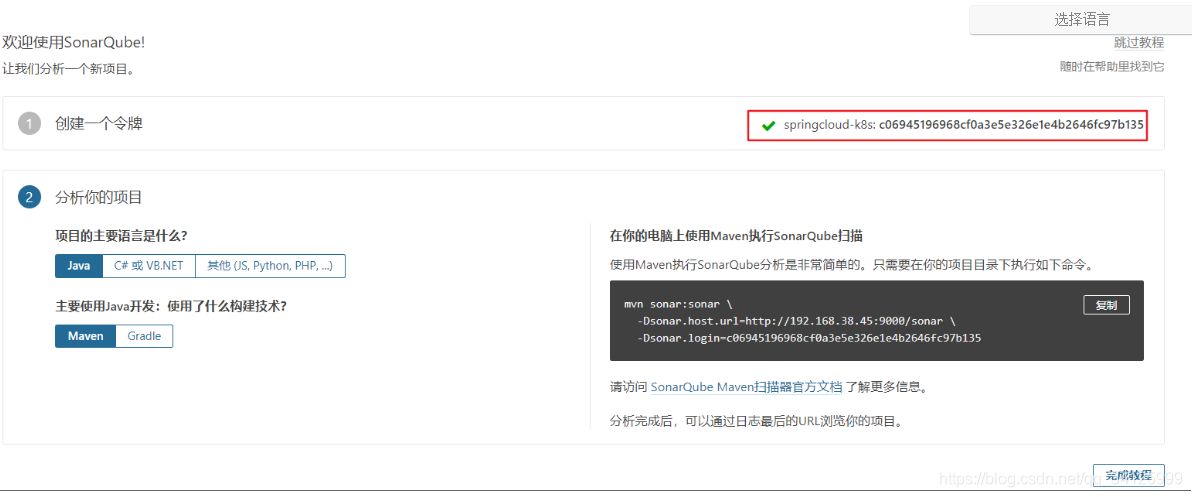Choose 其他 (JS, Python, PHP, ...) option

(271, 266)
